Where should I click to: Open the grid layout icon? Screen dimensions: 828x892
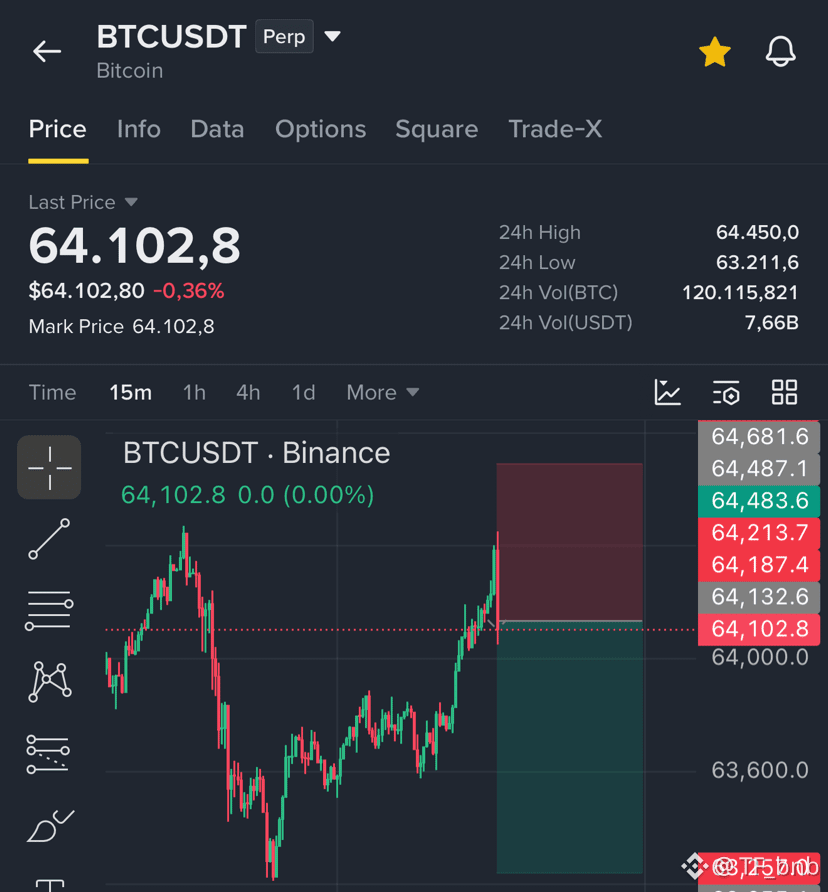tap(784, 392)
